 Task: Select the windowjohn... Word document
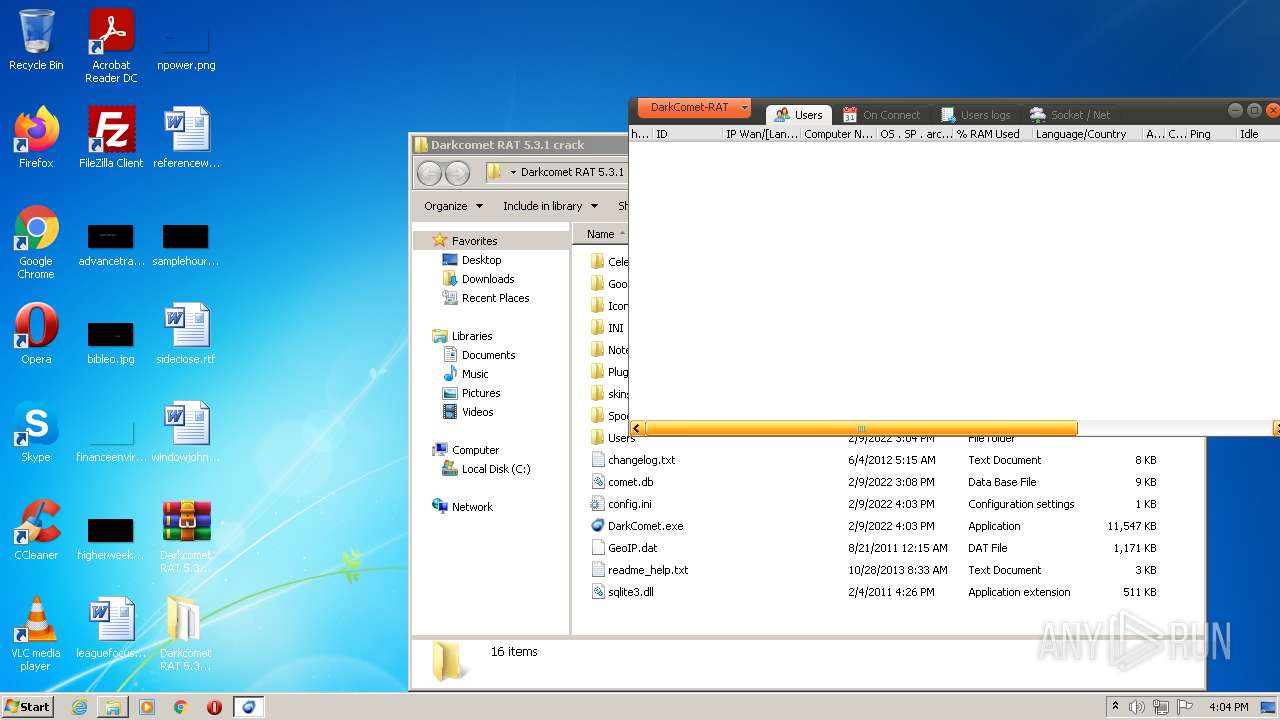[x=186, y=432]
